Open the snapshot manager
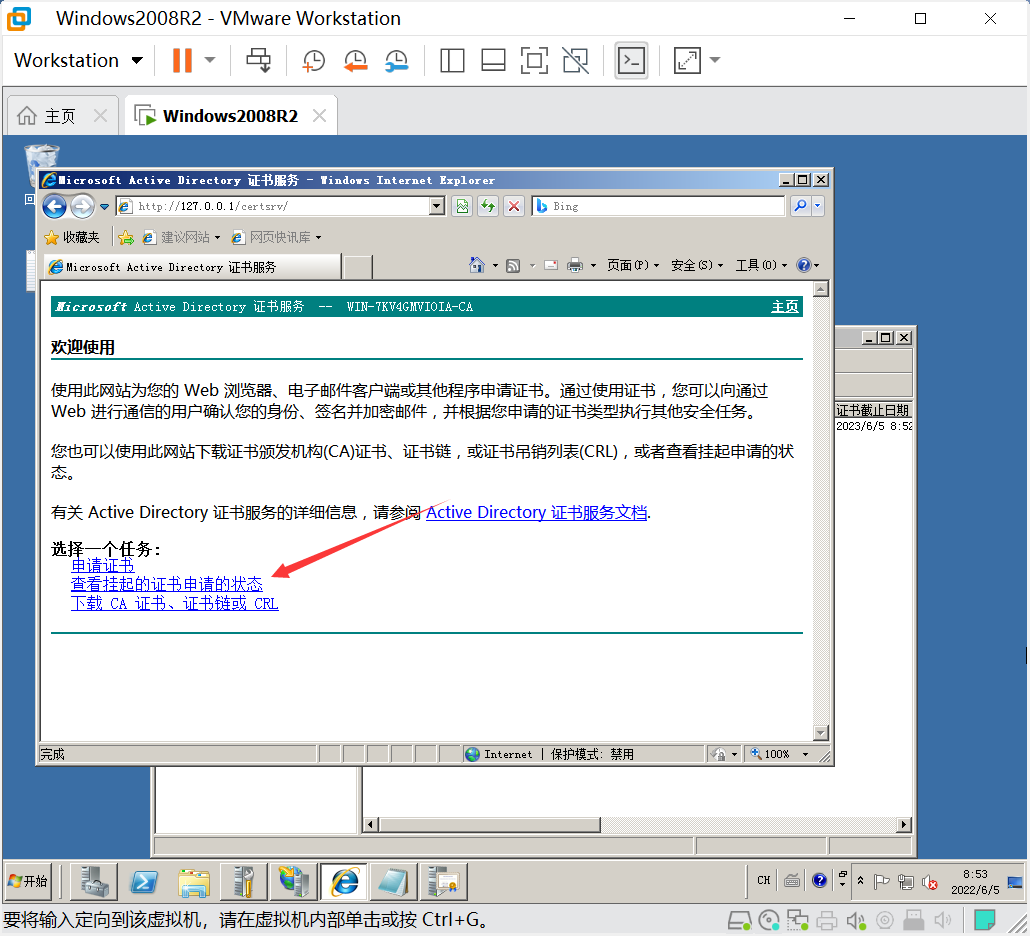 click(397, 60)
